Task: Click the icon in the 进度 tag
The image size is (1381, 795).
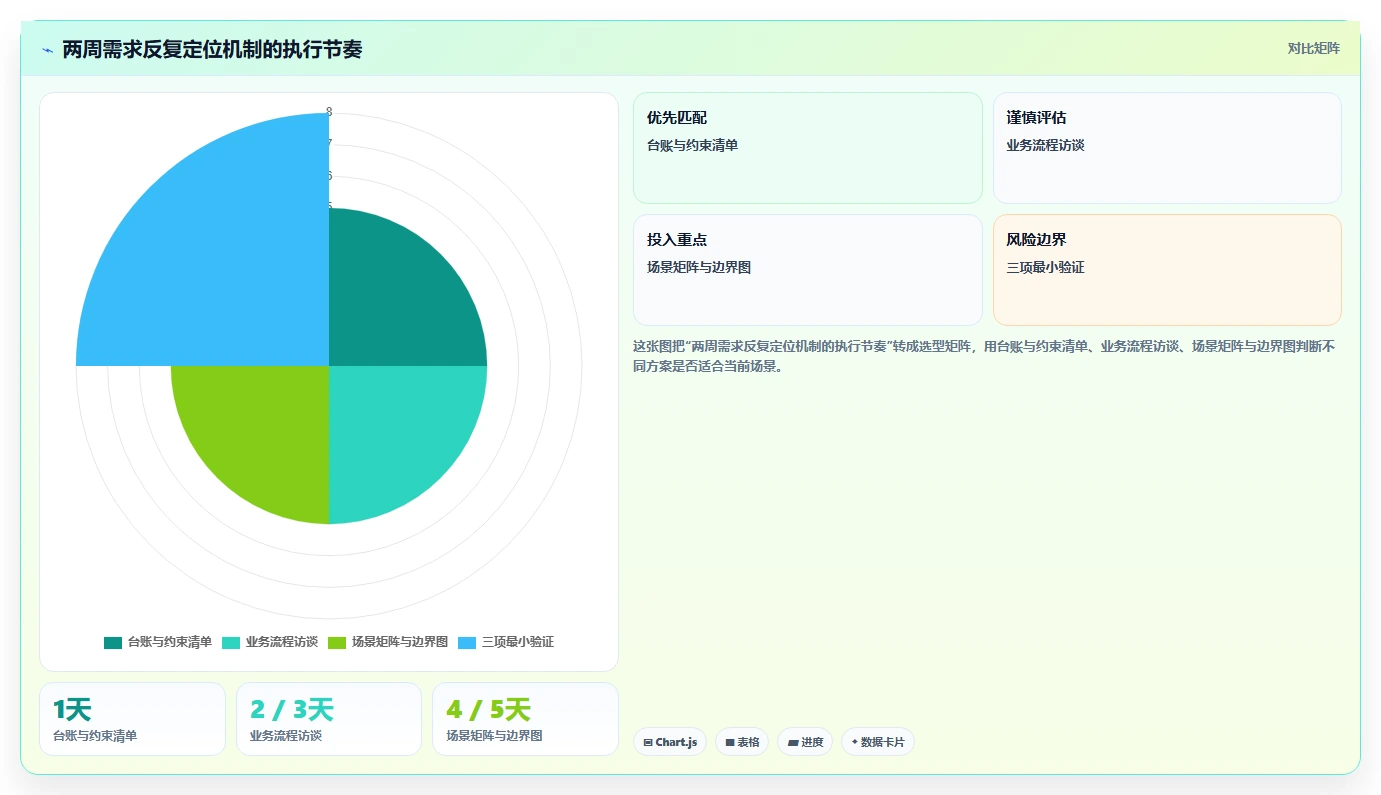Action: (793, 742)
